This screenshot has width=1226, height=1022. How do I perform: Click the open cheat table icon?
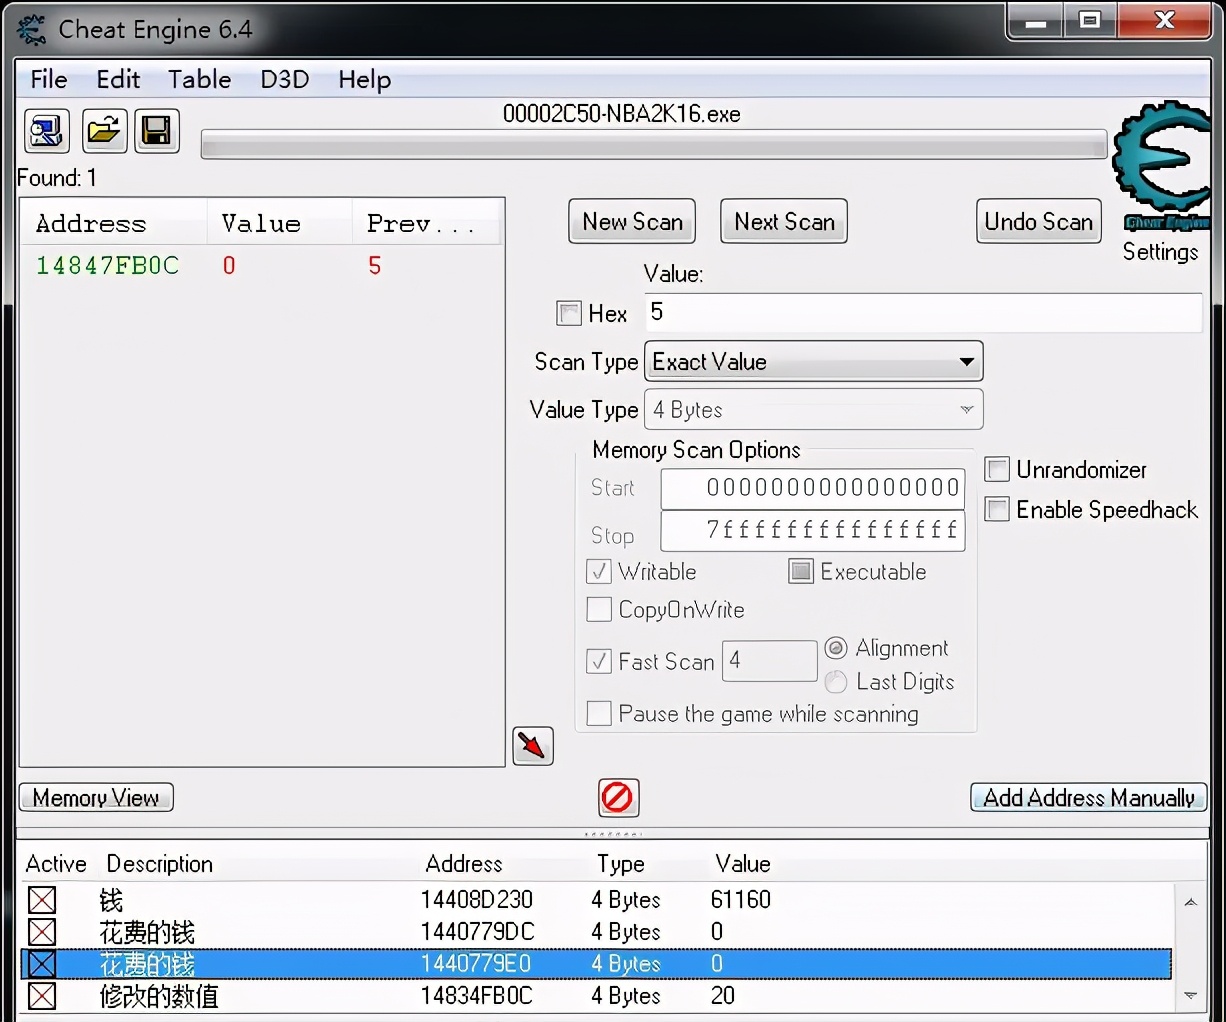(x=104, y=131)
